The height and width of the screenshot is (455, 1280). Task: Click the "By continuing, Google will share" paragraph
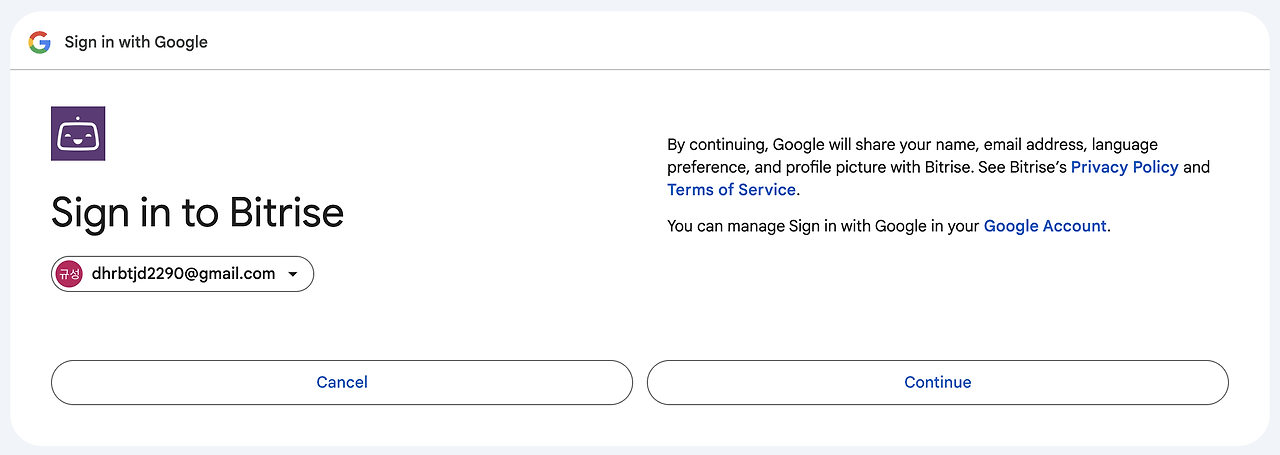pyautogui.click(x=939, y=167)
